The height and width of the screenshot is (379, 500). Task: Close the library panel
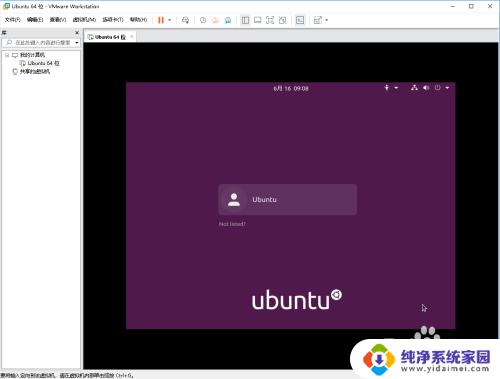pyautogui.click(x=77, y=33)
